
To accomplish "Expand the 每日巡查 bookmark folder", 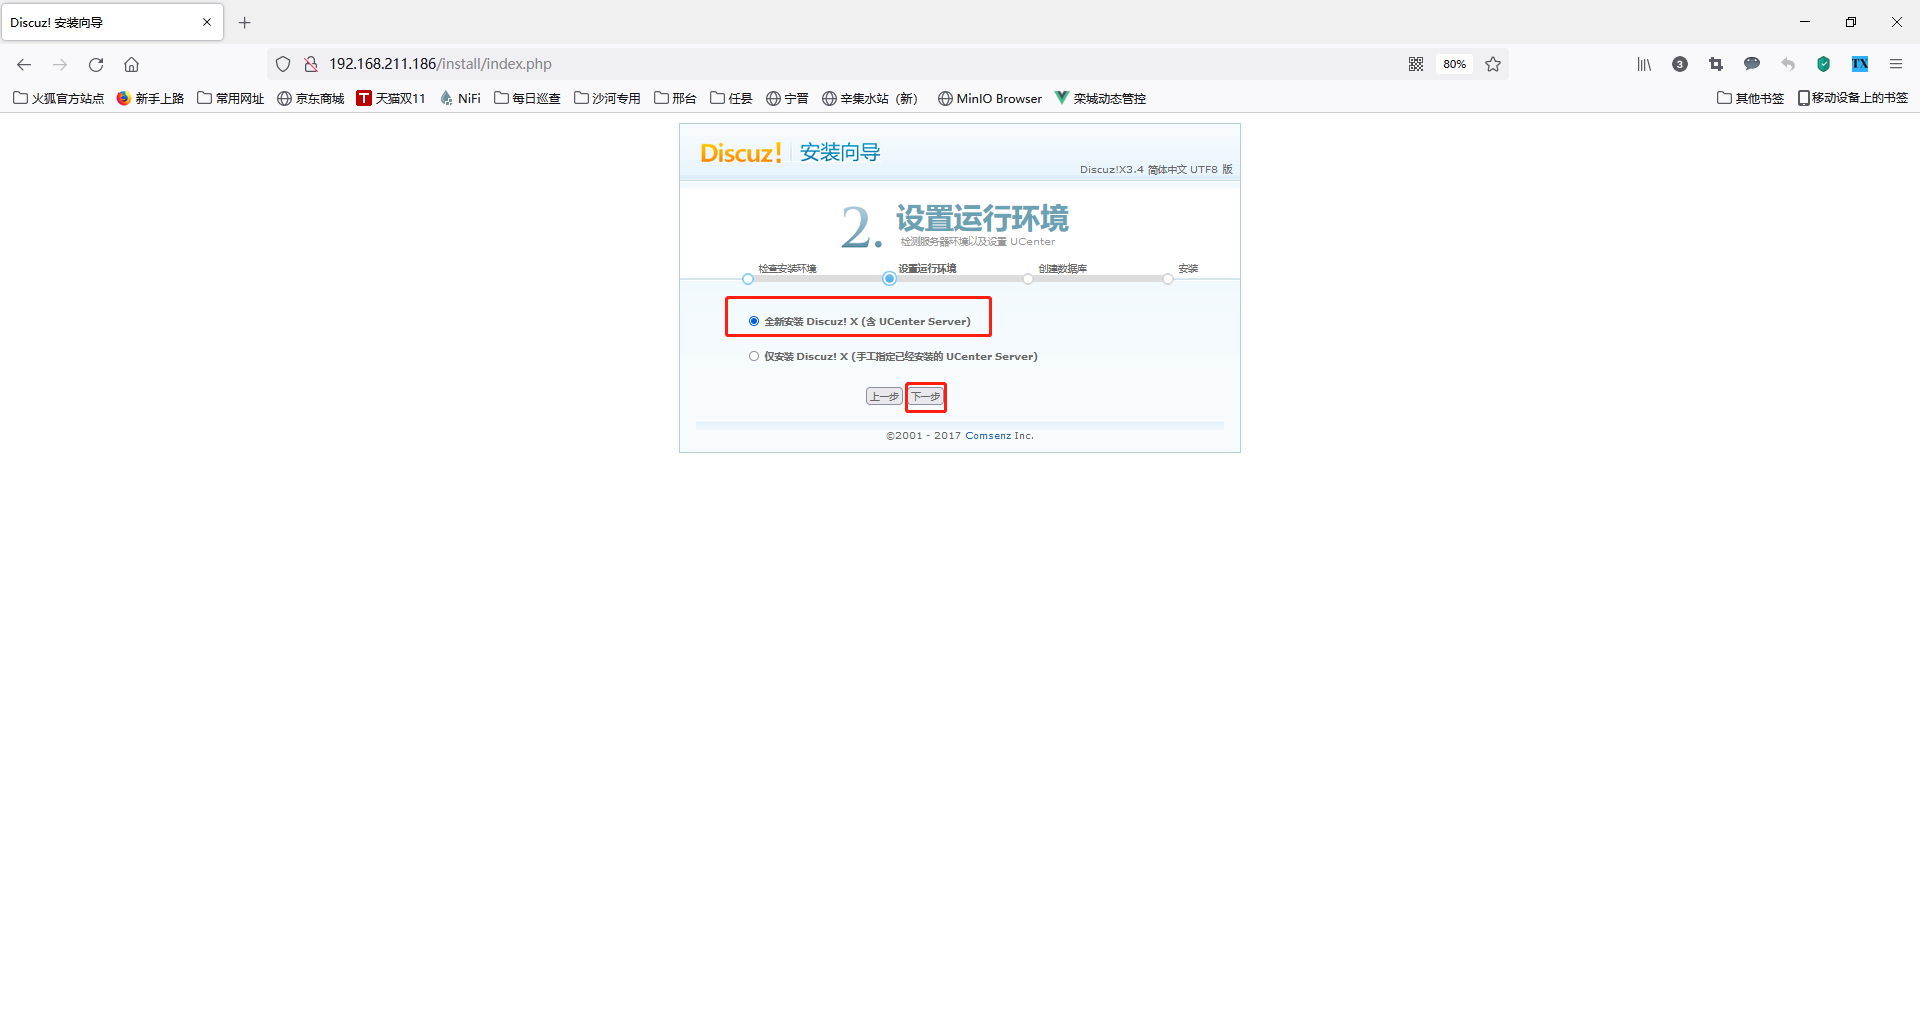I will (528, 98).
